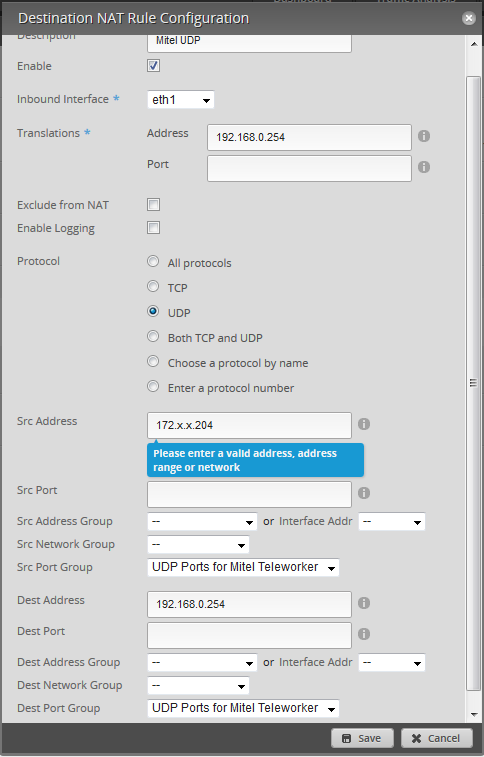The width and height of the screenshot is (484, 757).
Task: Click scrollbar down arrow in dialog
Action: pyautogui.click(x=474, y=715)
